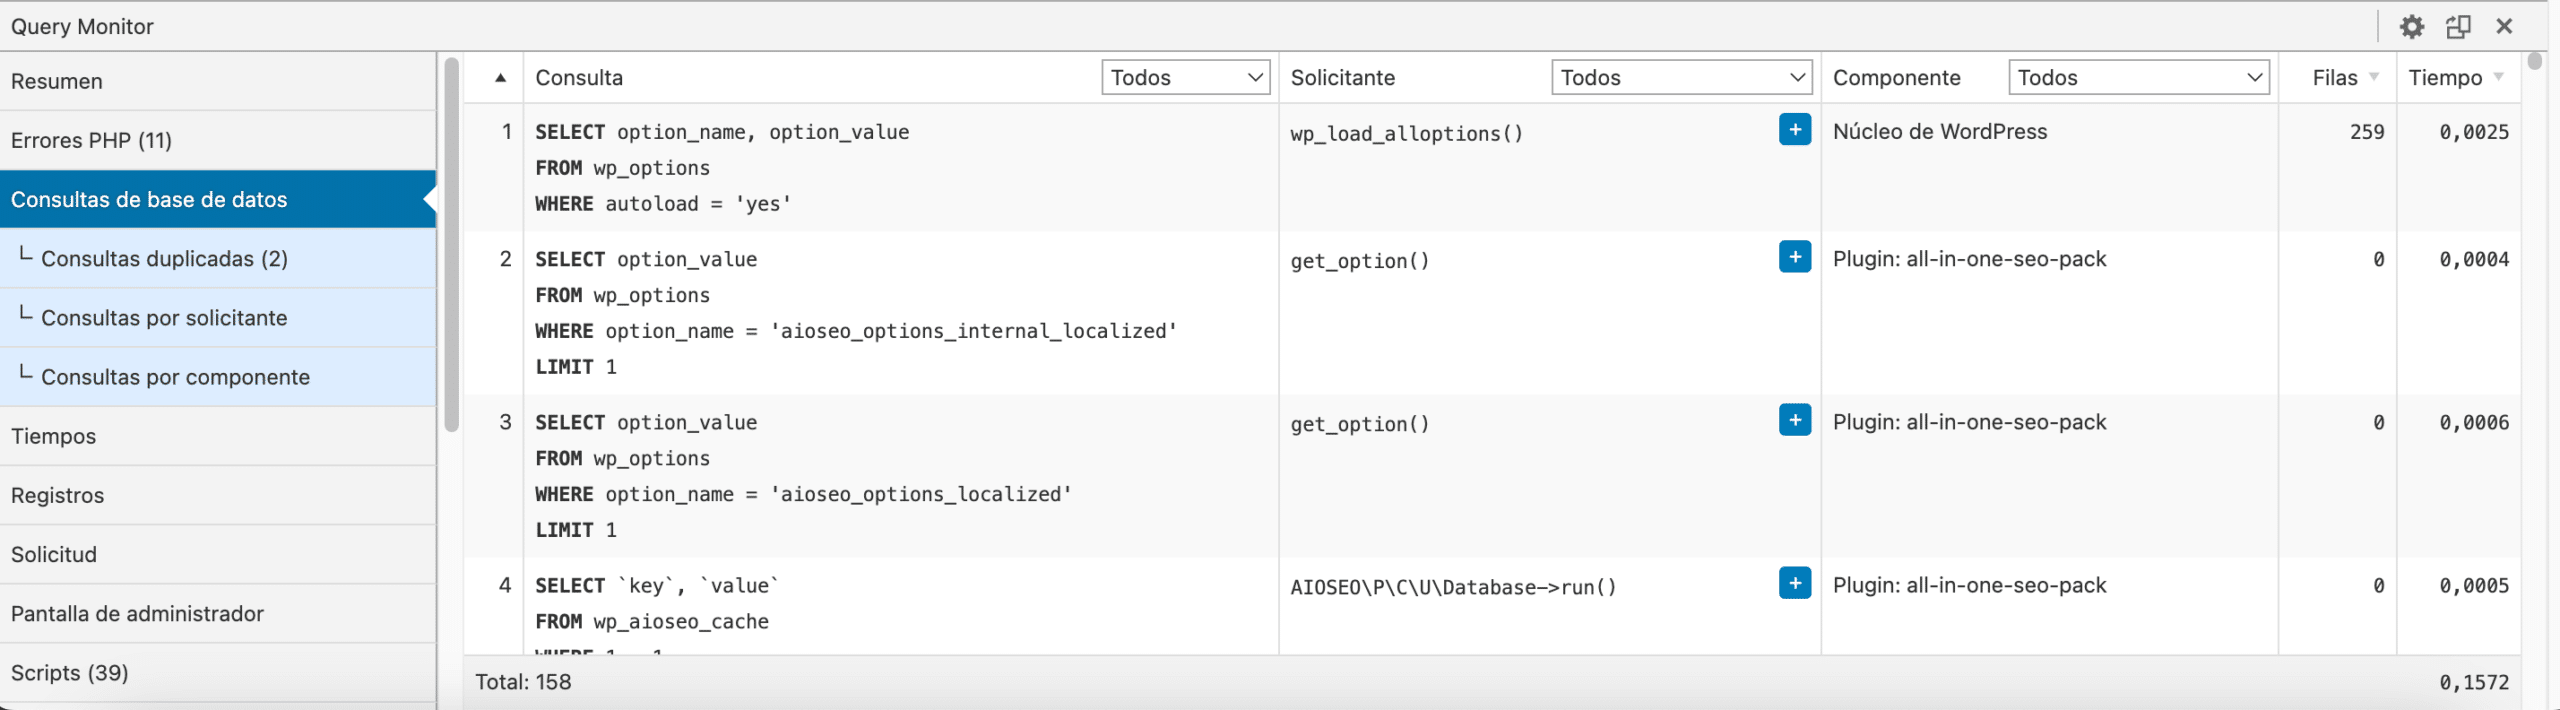Open Query Monitor settings gear
Screen dimensions: 2560x710
[x=2411, y=27]
